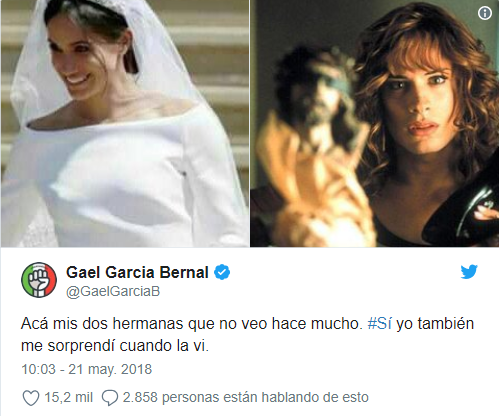Open the fist profile avatar
The height and width of the screenshot is (416, 499).
click(x=39, y=279)
